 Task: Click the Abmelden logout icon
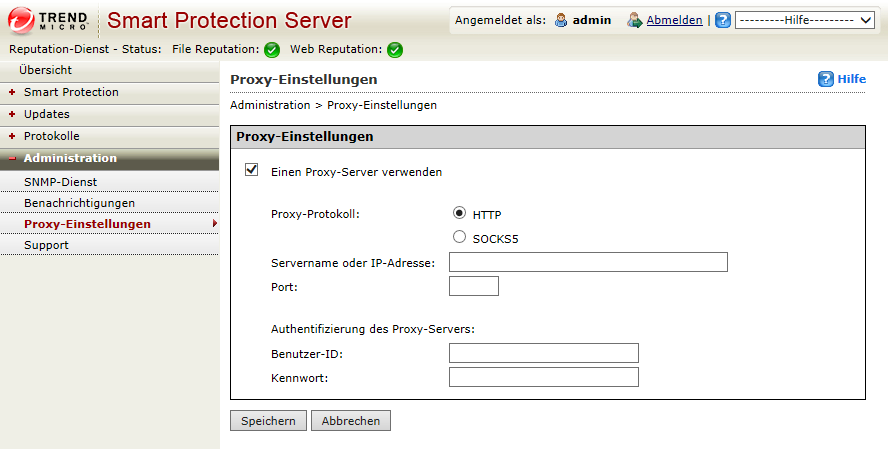634,20
